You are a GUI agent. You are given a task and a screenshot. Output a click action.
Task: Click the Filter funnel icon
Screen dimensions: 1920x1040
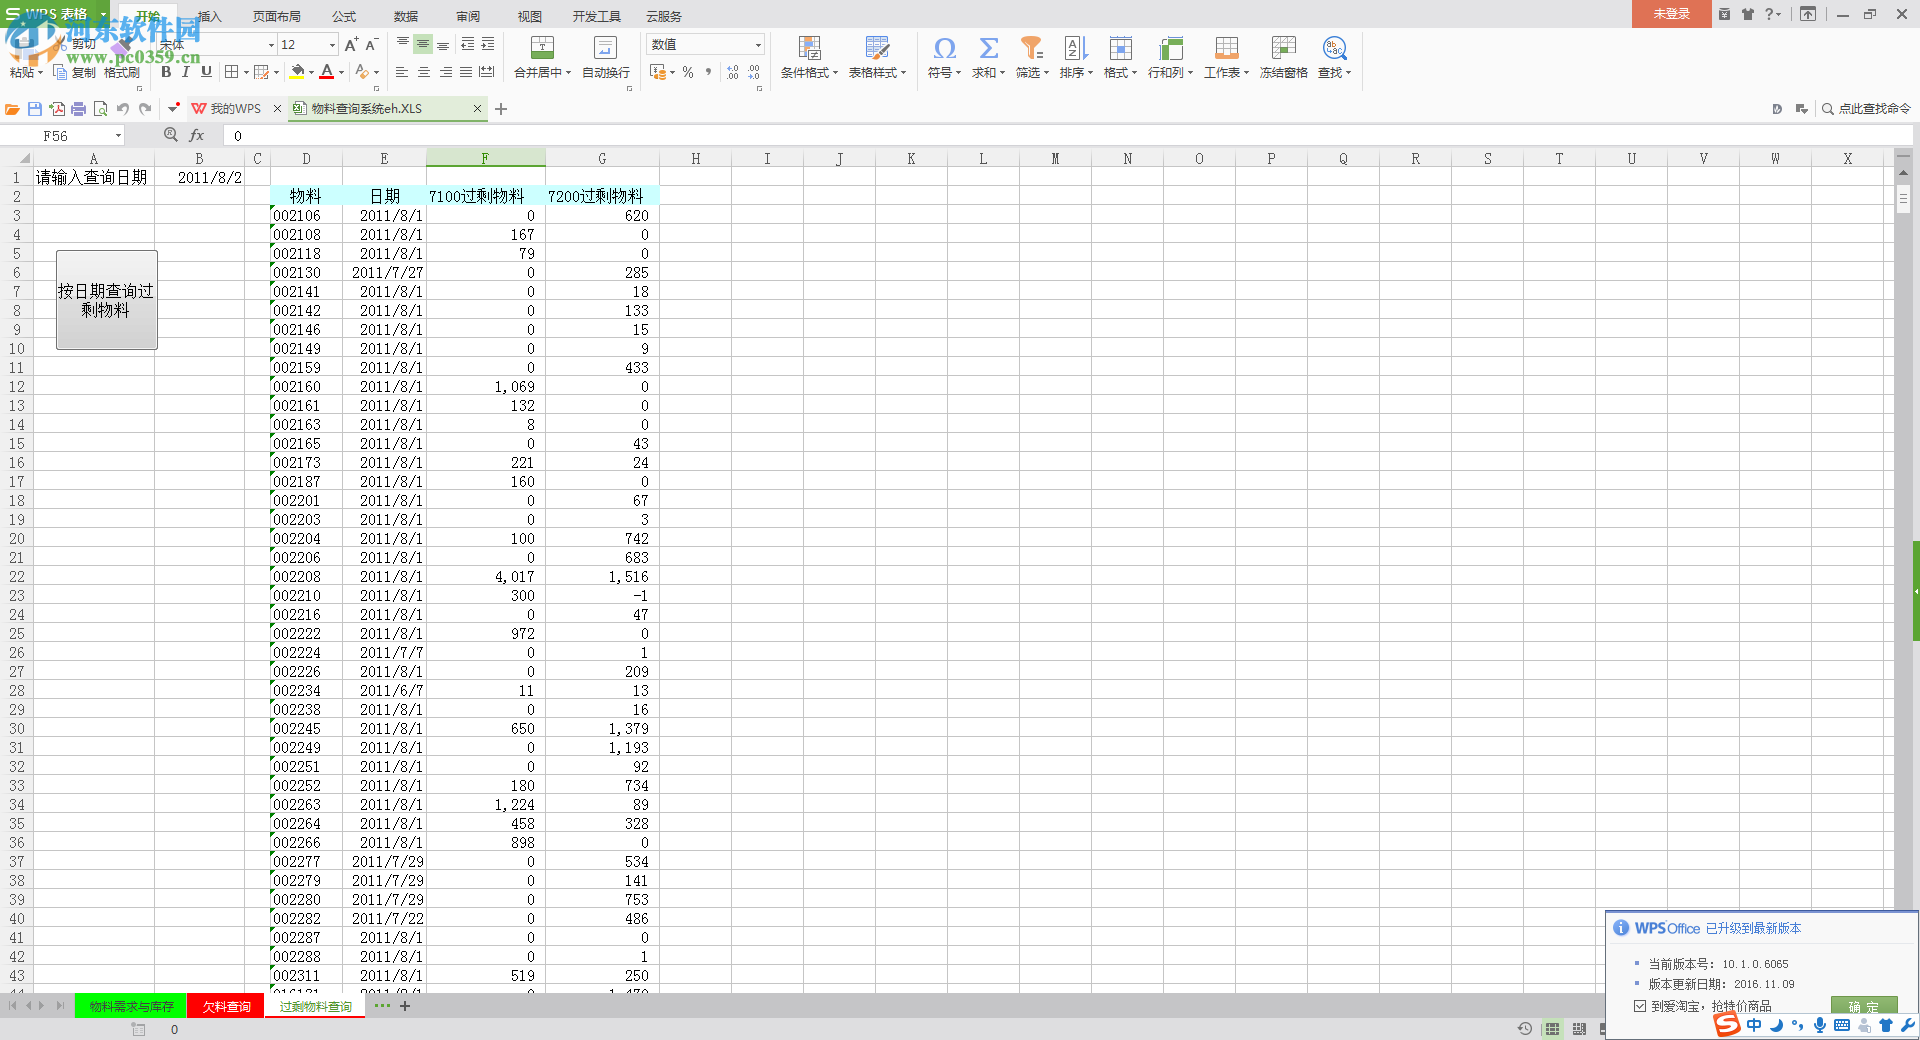coord(1031,47)
